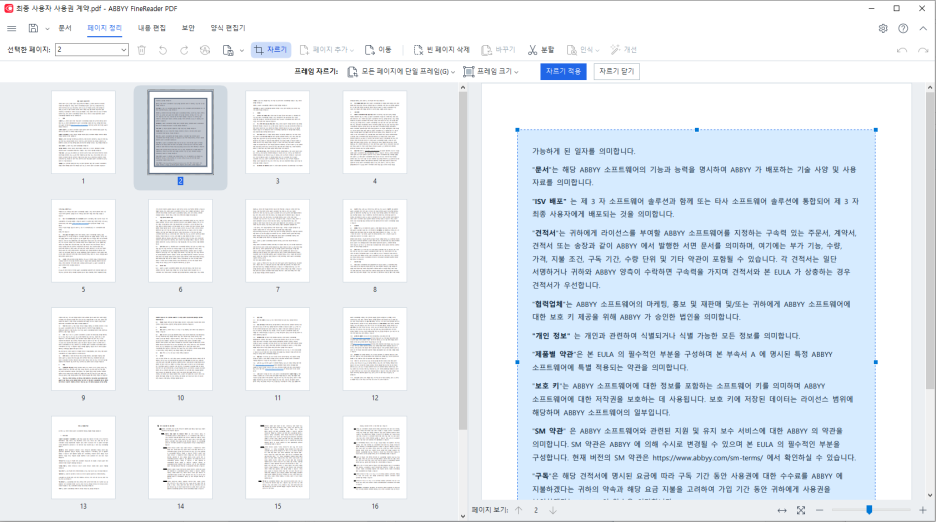Go to next page arrow
This screenshot has width=936, height=522.
click(x=553, y=510)
